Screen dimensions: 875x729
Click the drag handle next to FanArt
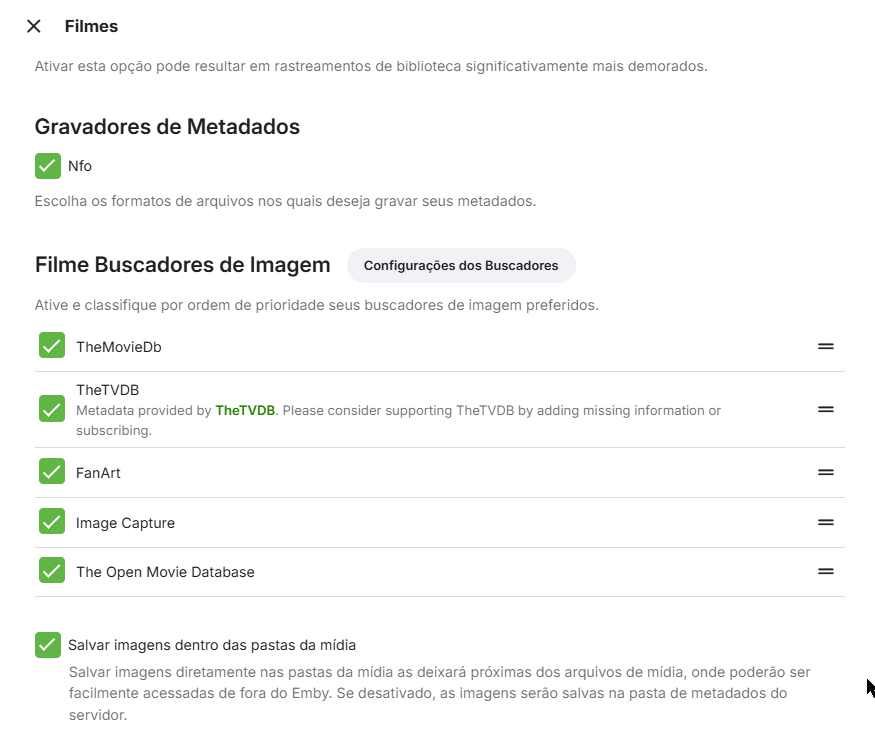[x=825, y=471]
